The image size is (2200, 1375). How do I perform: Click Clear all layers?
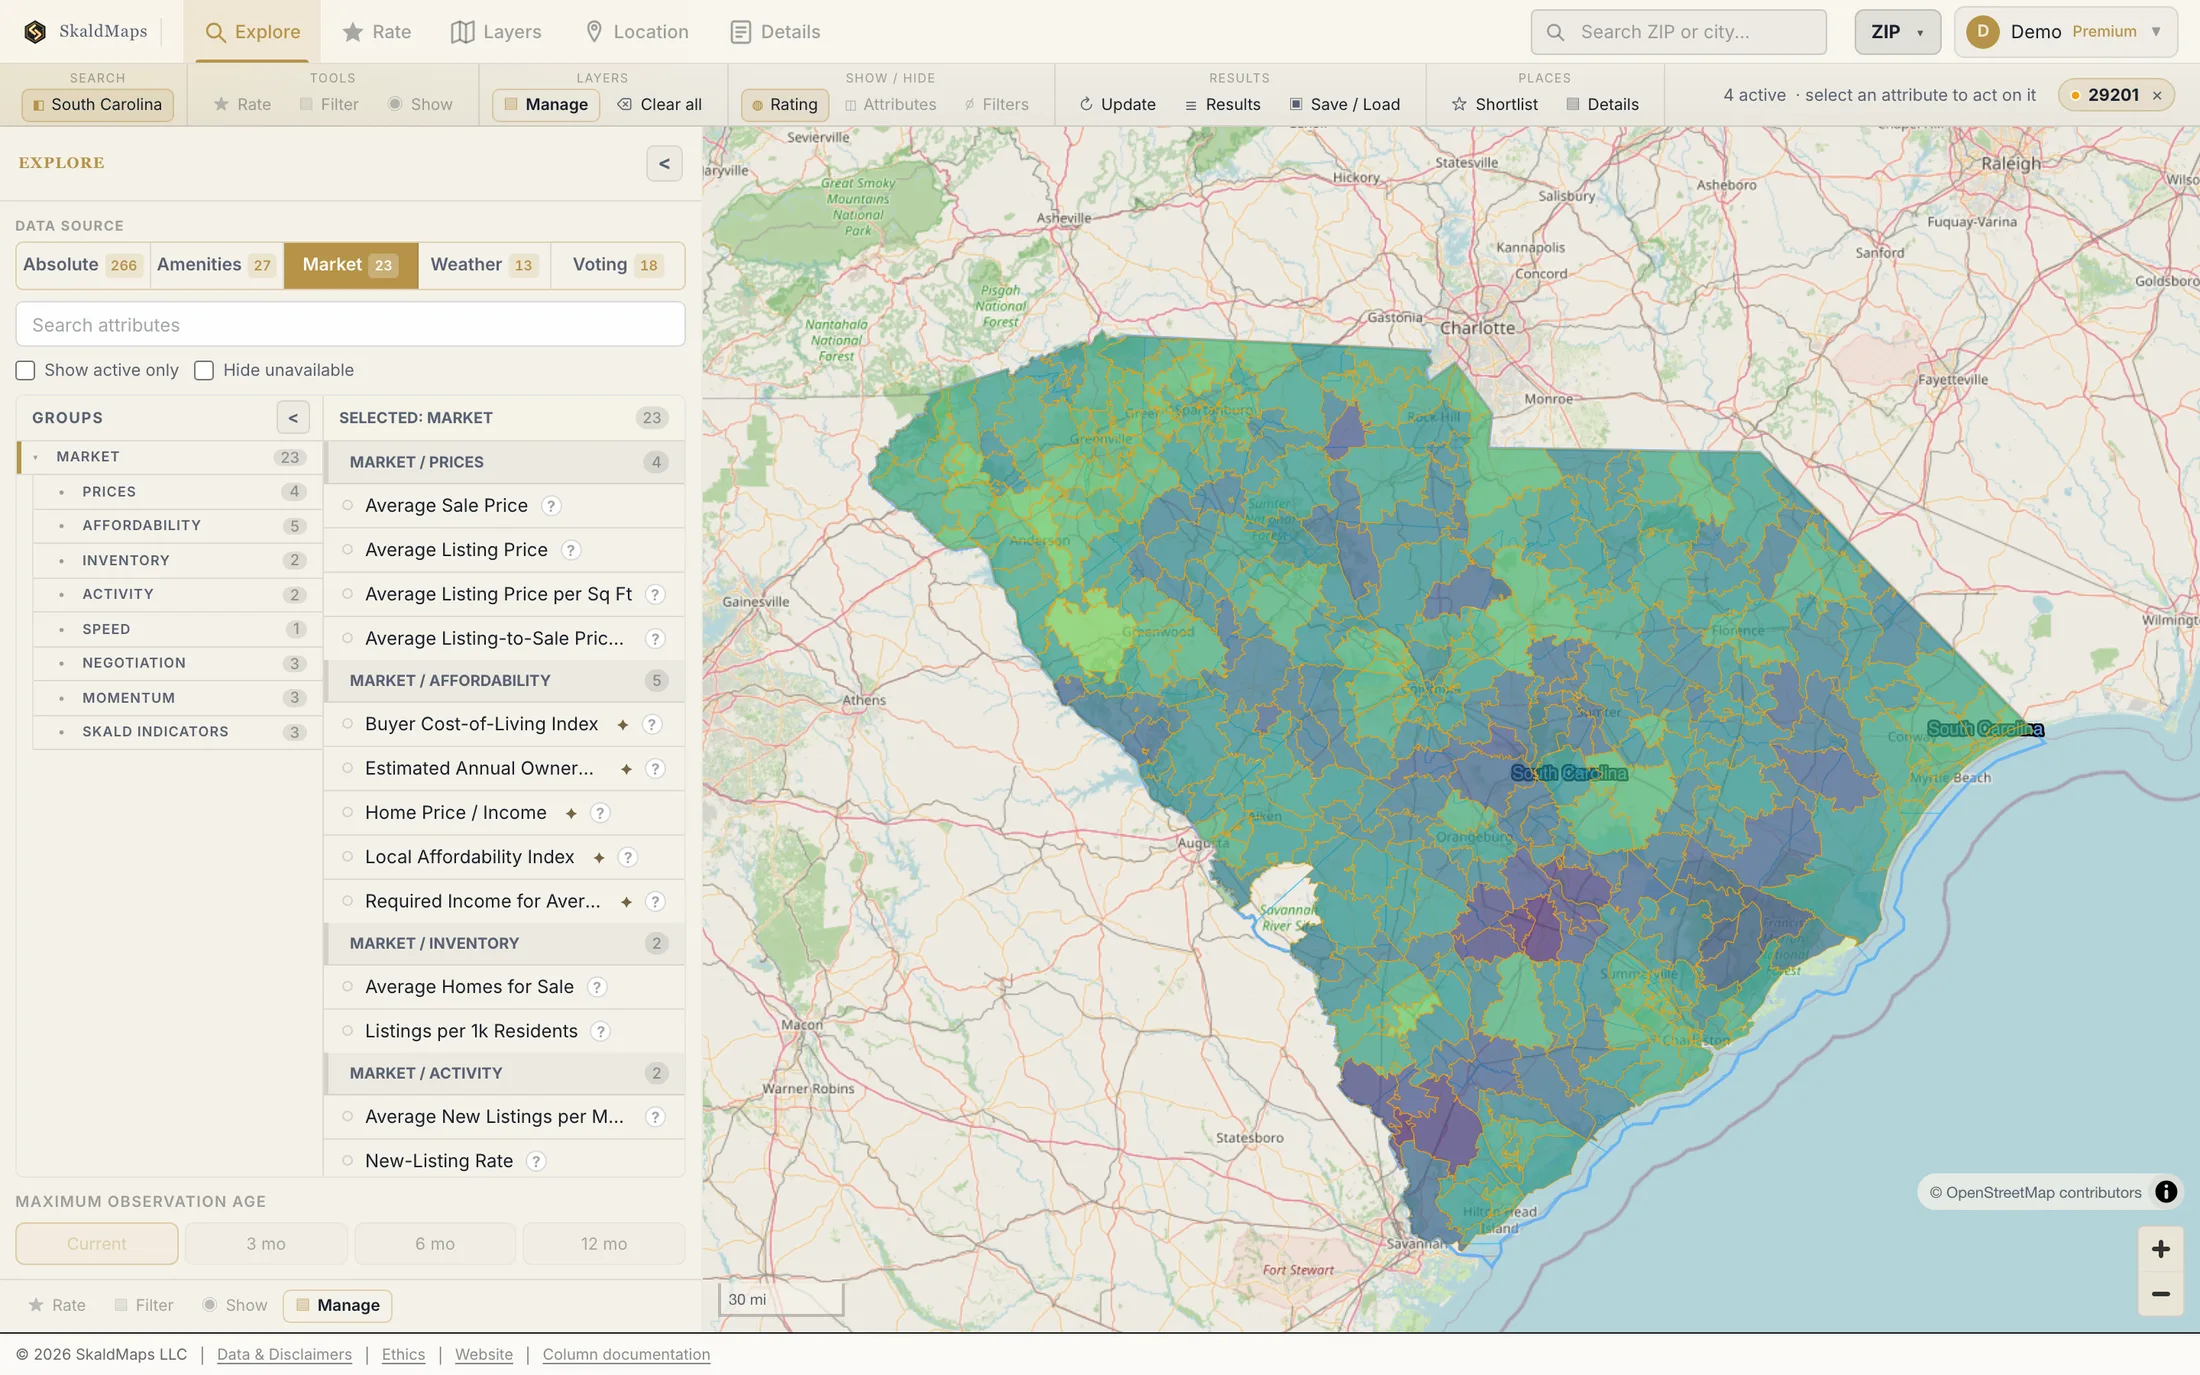point(659,104)
